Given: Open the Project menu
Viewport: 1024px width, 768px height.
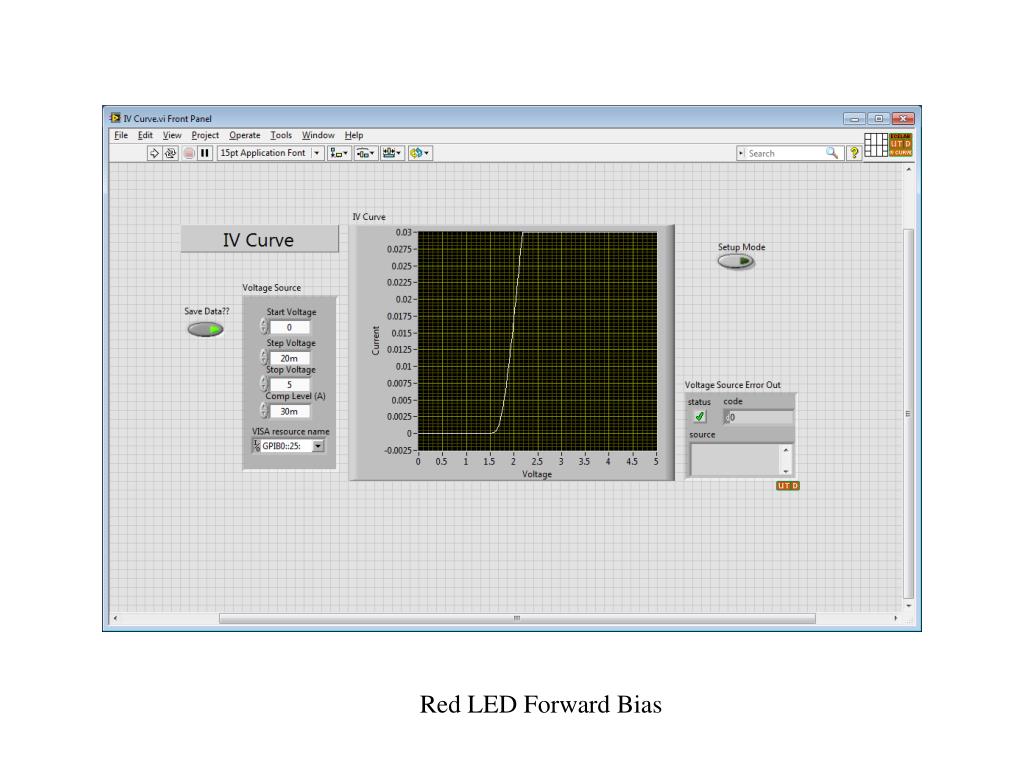Looking at the screenshot, I should 205,135.
